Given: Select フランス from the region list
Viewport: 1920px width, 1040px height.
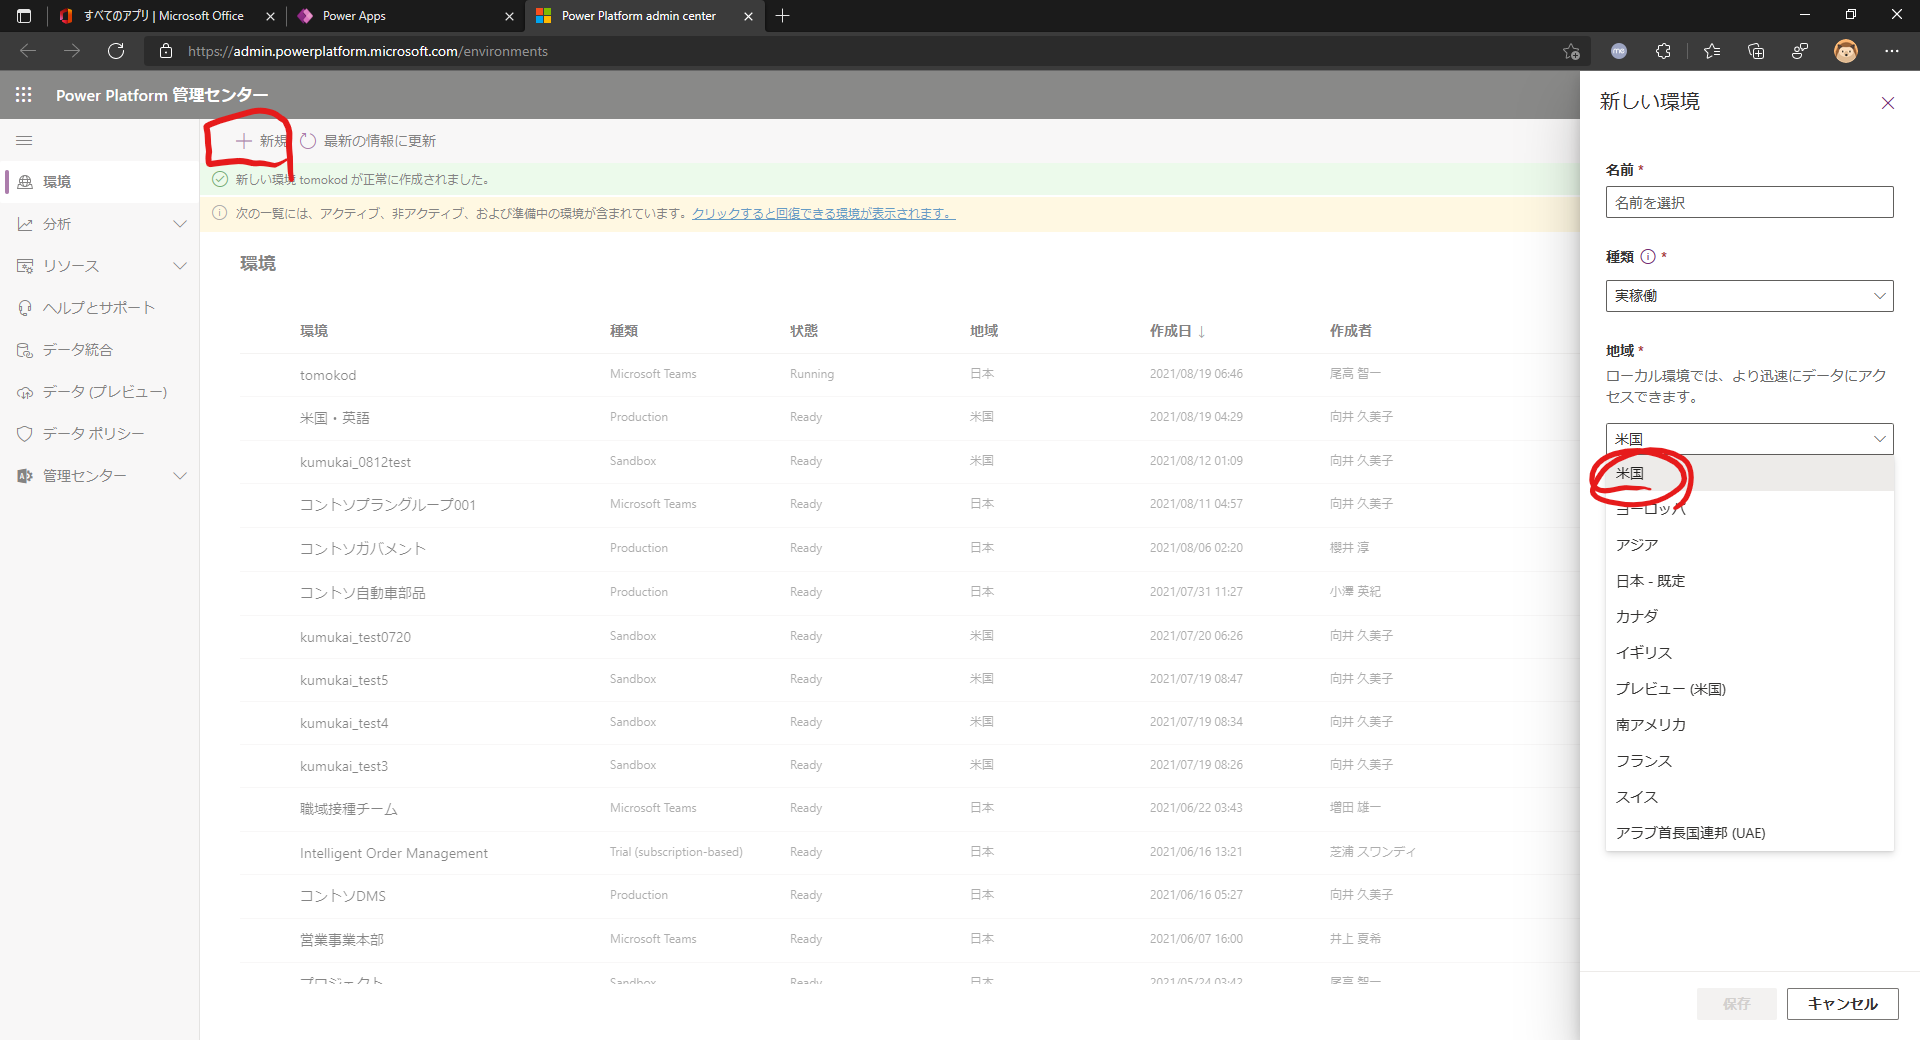Looking at the screenshot, I should pyautogui.click(x=1749, y=761).
